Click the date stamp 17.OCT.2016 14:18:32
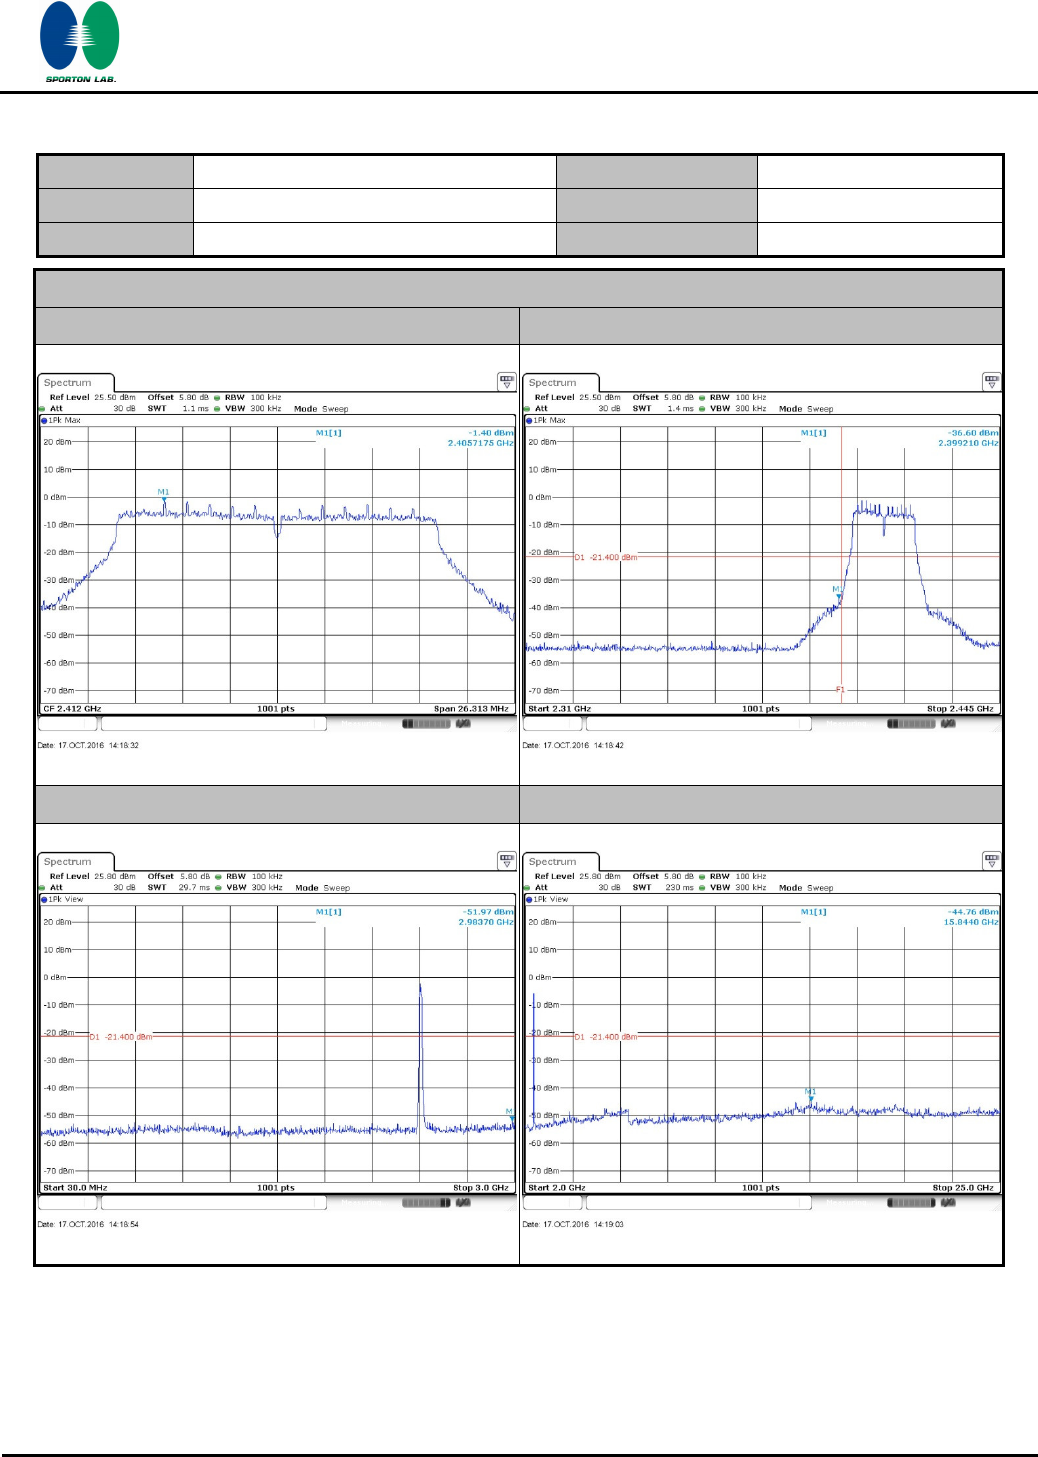This screenshot has height=1457, width=1038. coord(88,745)
